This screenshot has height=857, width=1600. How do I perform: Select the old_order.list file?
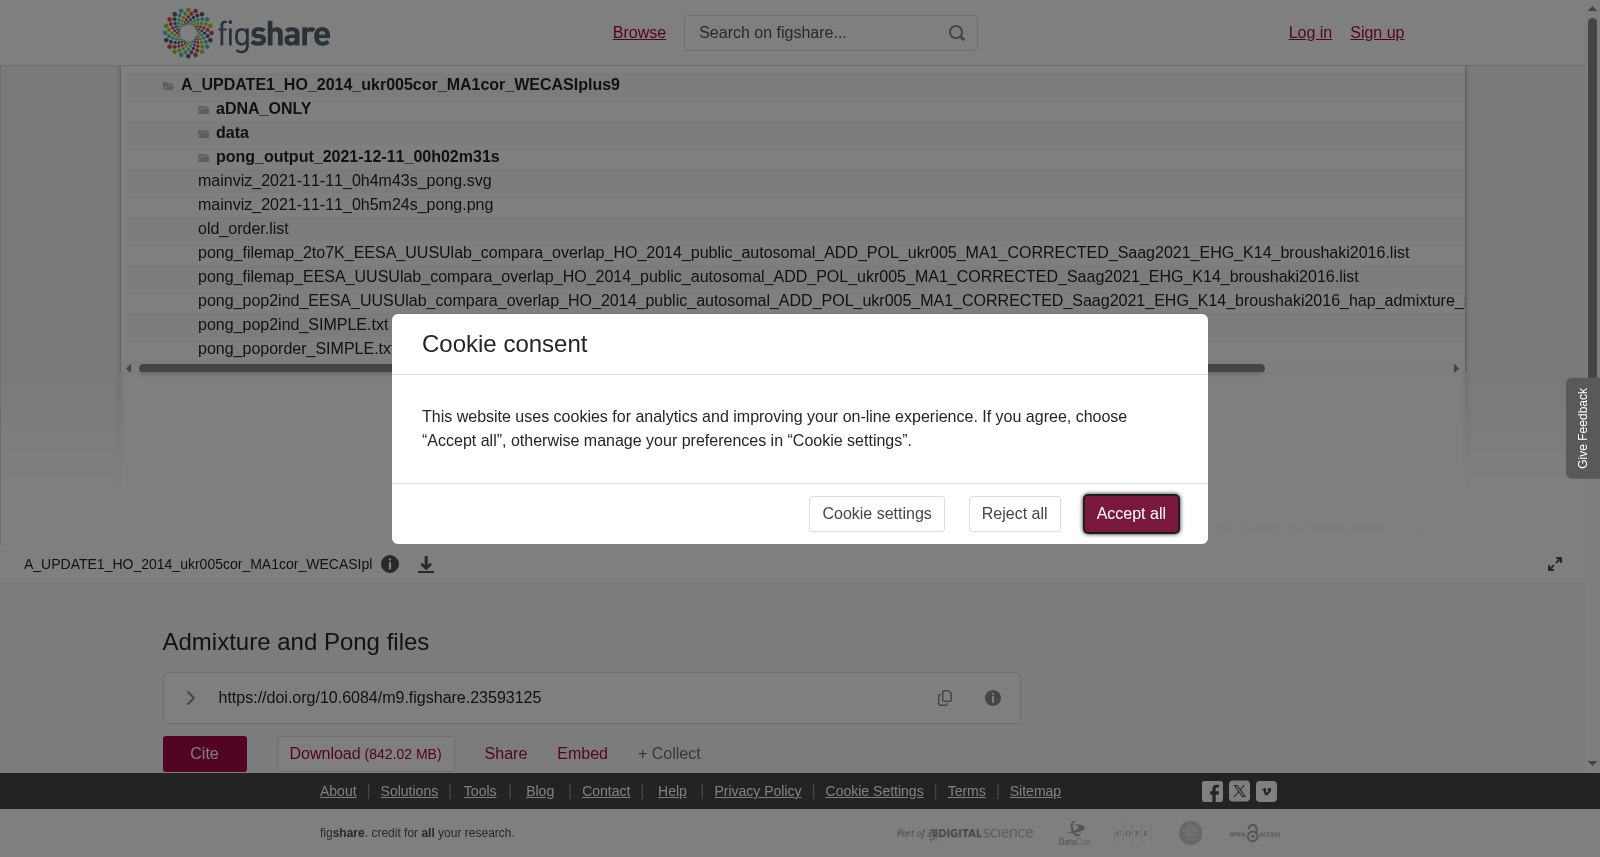pos(243,229)
